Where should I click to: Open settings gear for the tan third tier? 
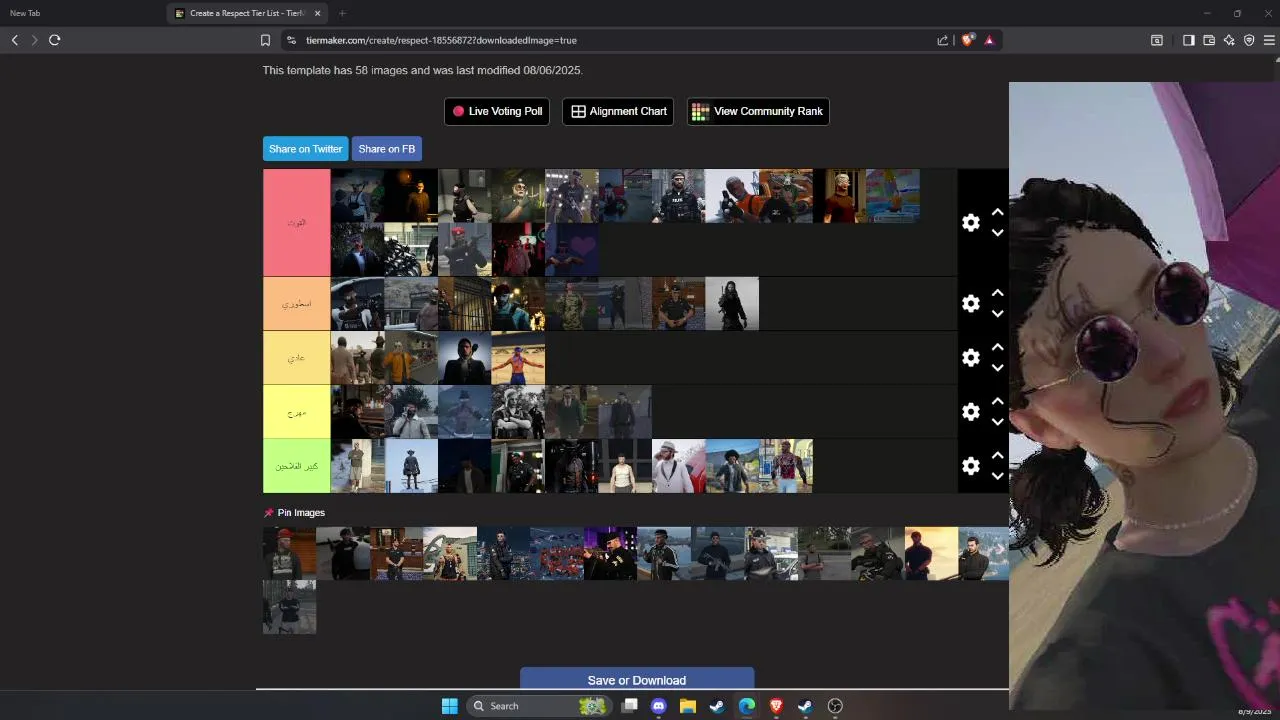coord(971,358)
